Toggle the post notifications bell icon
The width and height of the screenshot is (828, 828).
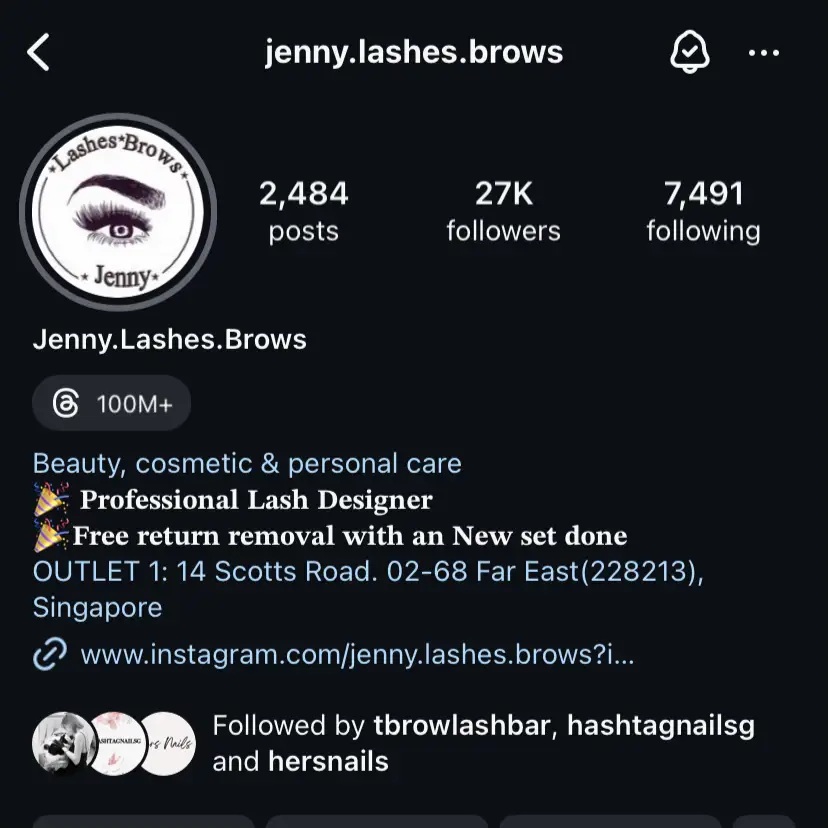coord(689,52)
